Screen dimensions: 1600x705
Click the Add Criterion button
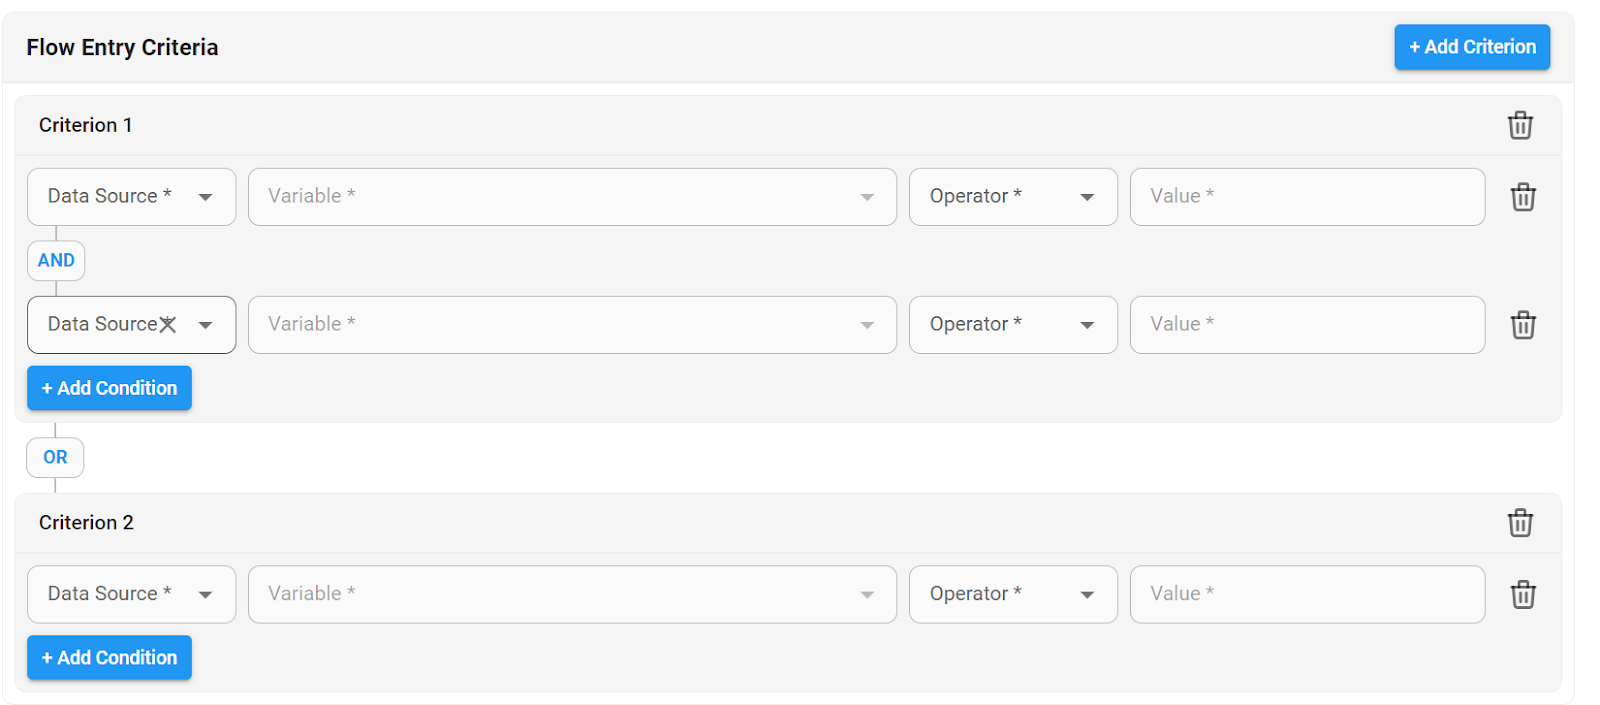(1472, 47)
